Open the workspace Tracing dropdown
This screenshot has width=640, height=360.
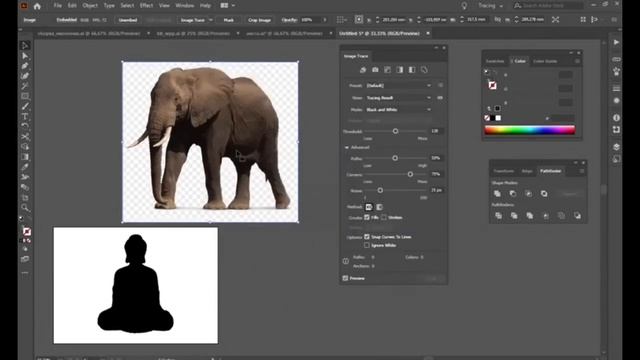[x=490, y=6]
